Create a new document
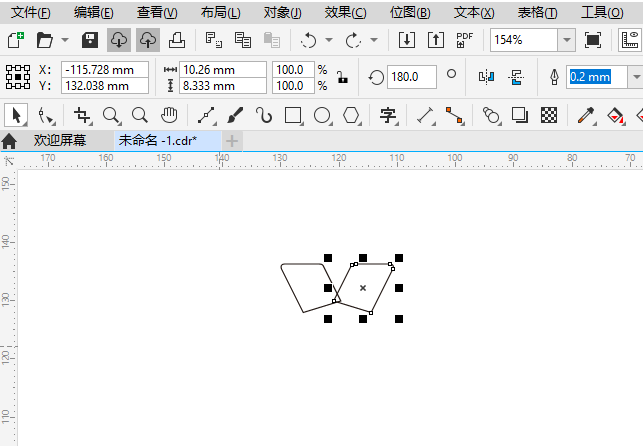This screenshot has height=446, width=643. tap(16, 40)
